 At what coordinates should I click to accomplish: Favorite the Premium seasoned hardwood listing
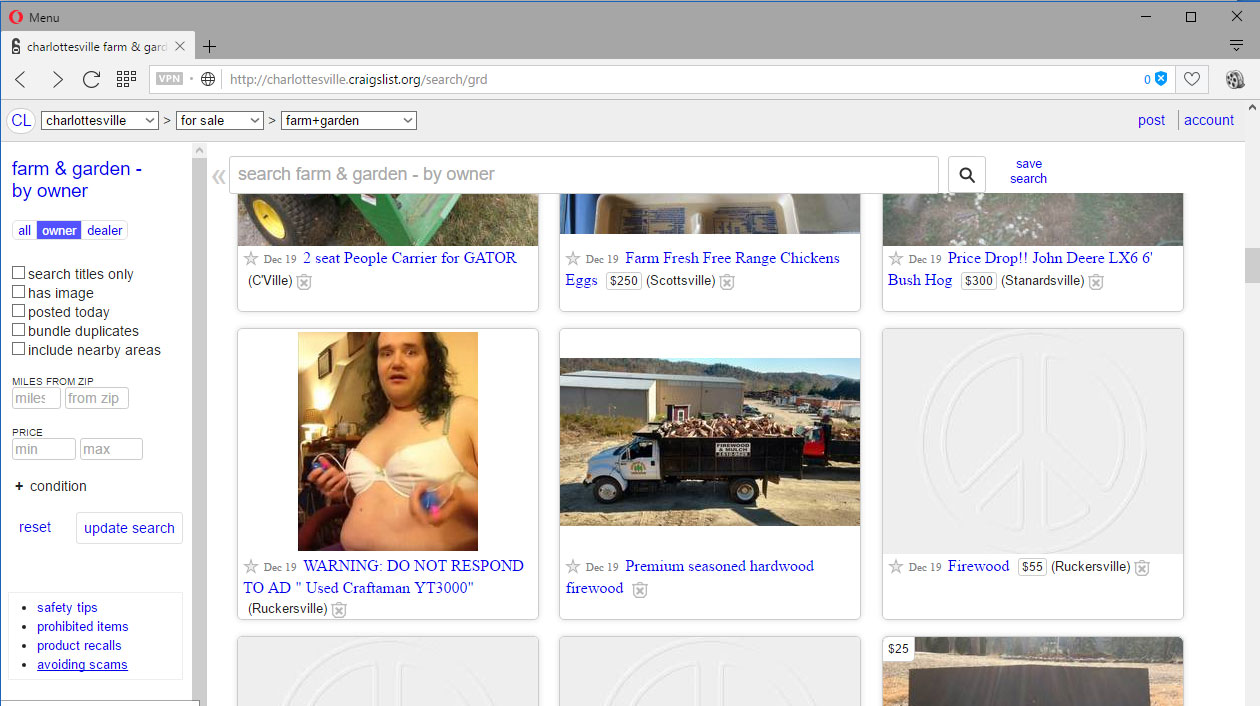pos(573,566)
